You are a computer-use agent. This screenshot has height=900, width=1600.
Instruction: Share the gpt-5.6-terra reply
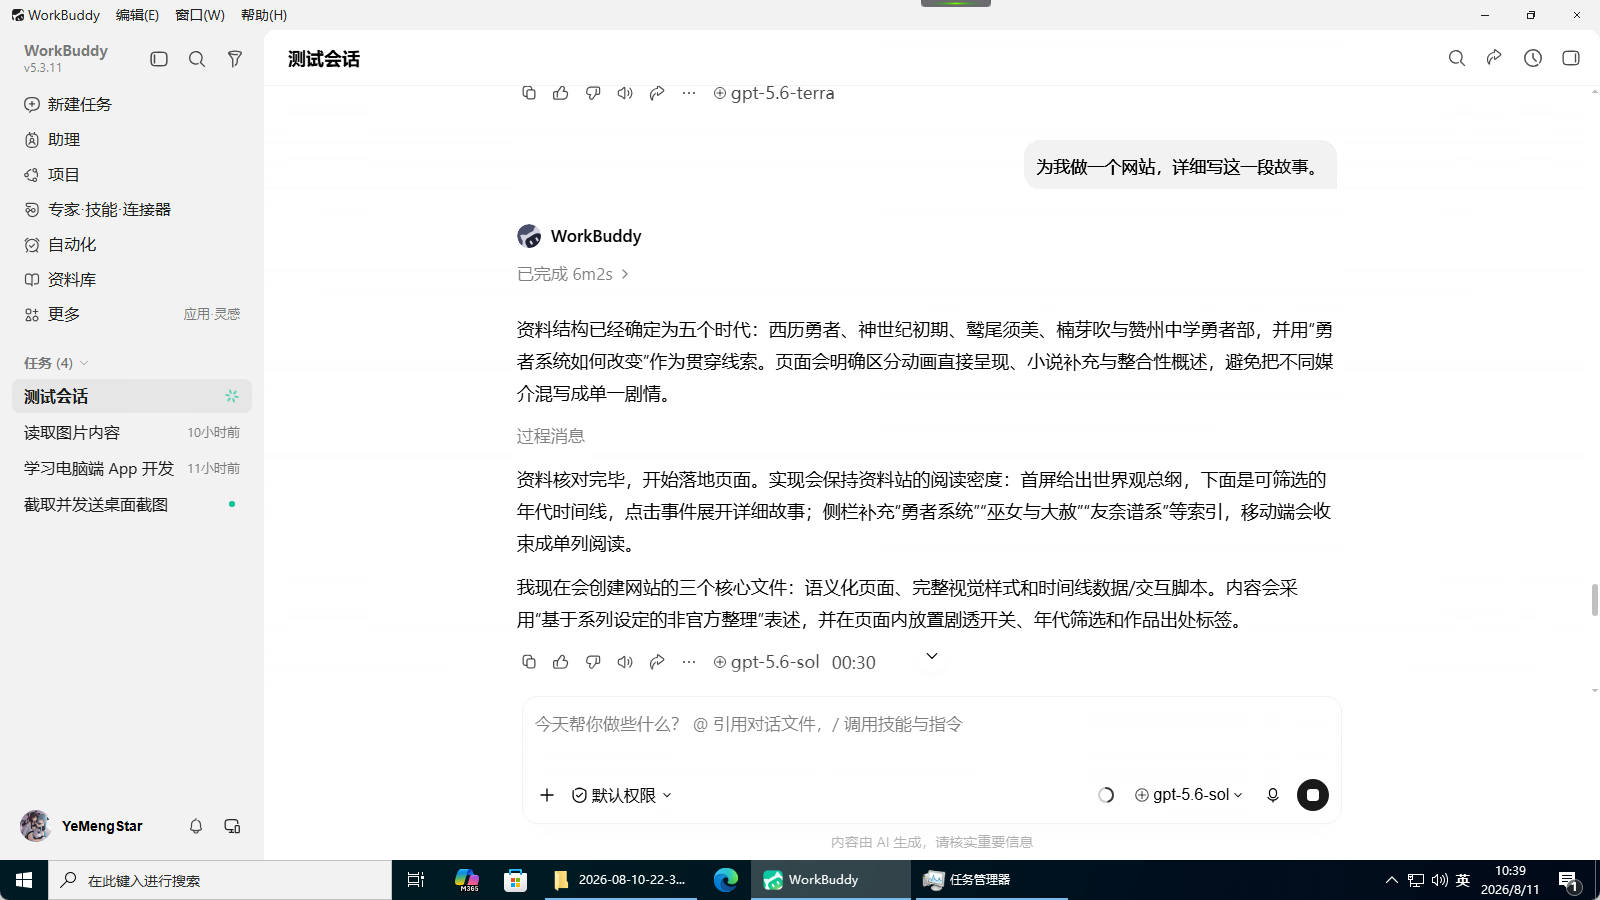pyautogui.click(x=657, y=93)
